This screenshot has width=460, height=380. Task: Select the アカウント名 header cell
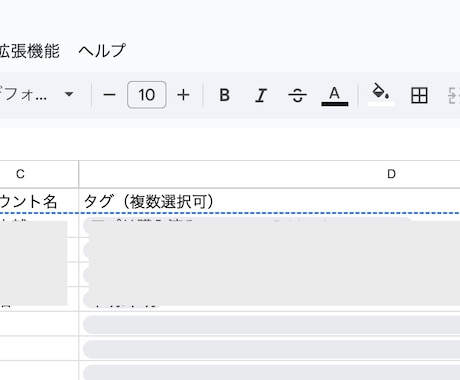pyautogui.click(x=39, y=201)
